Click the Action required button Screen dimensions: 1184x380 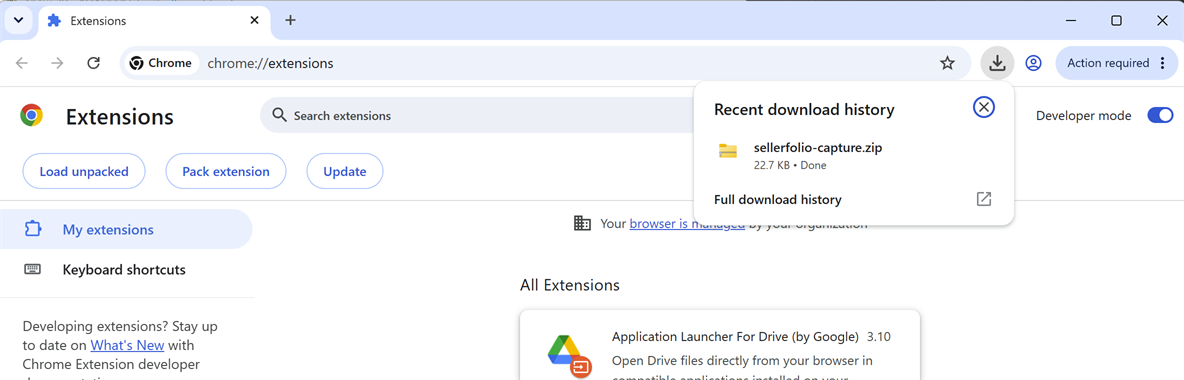click(x=1107, y=63)
